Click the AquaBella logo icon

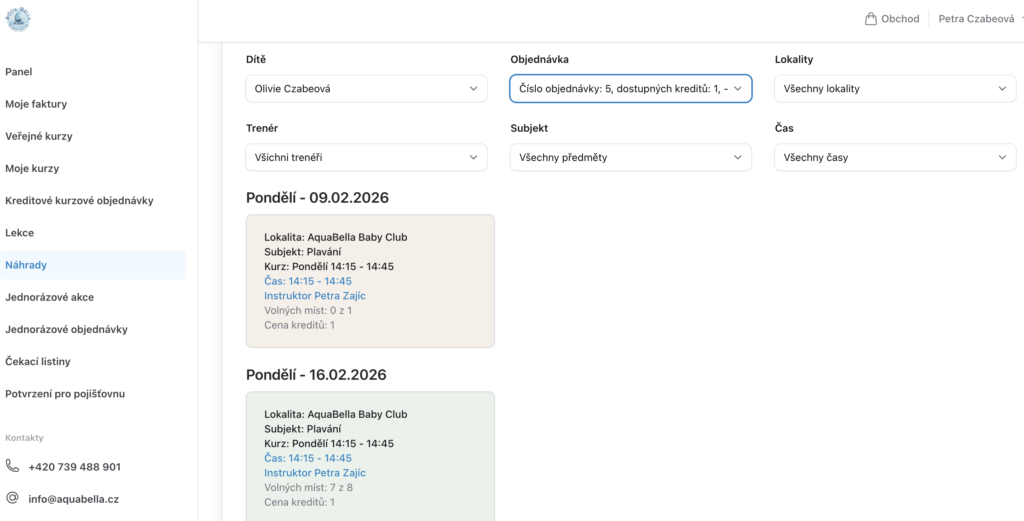[x=18, y=19]
